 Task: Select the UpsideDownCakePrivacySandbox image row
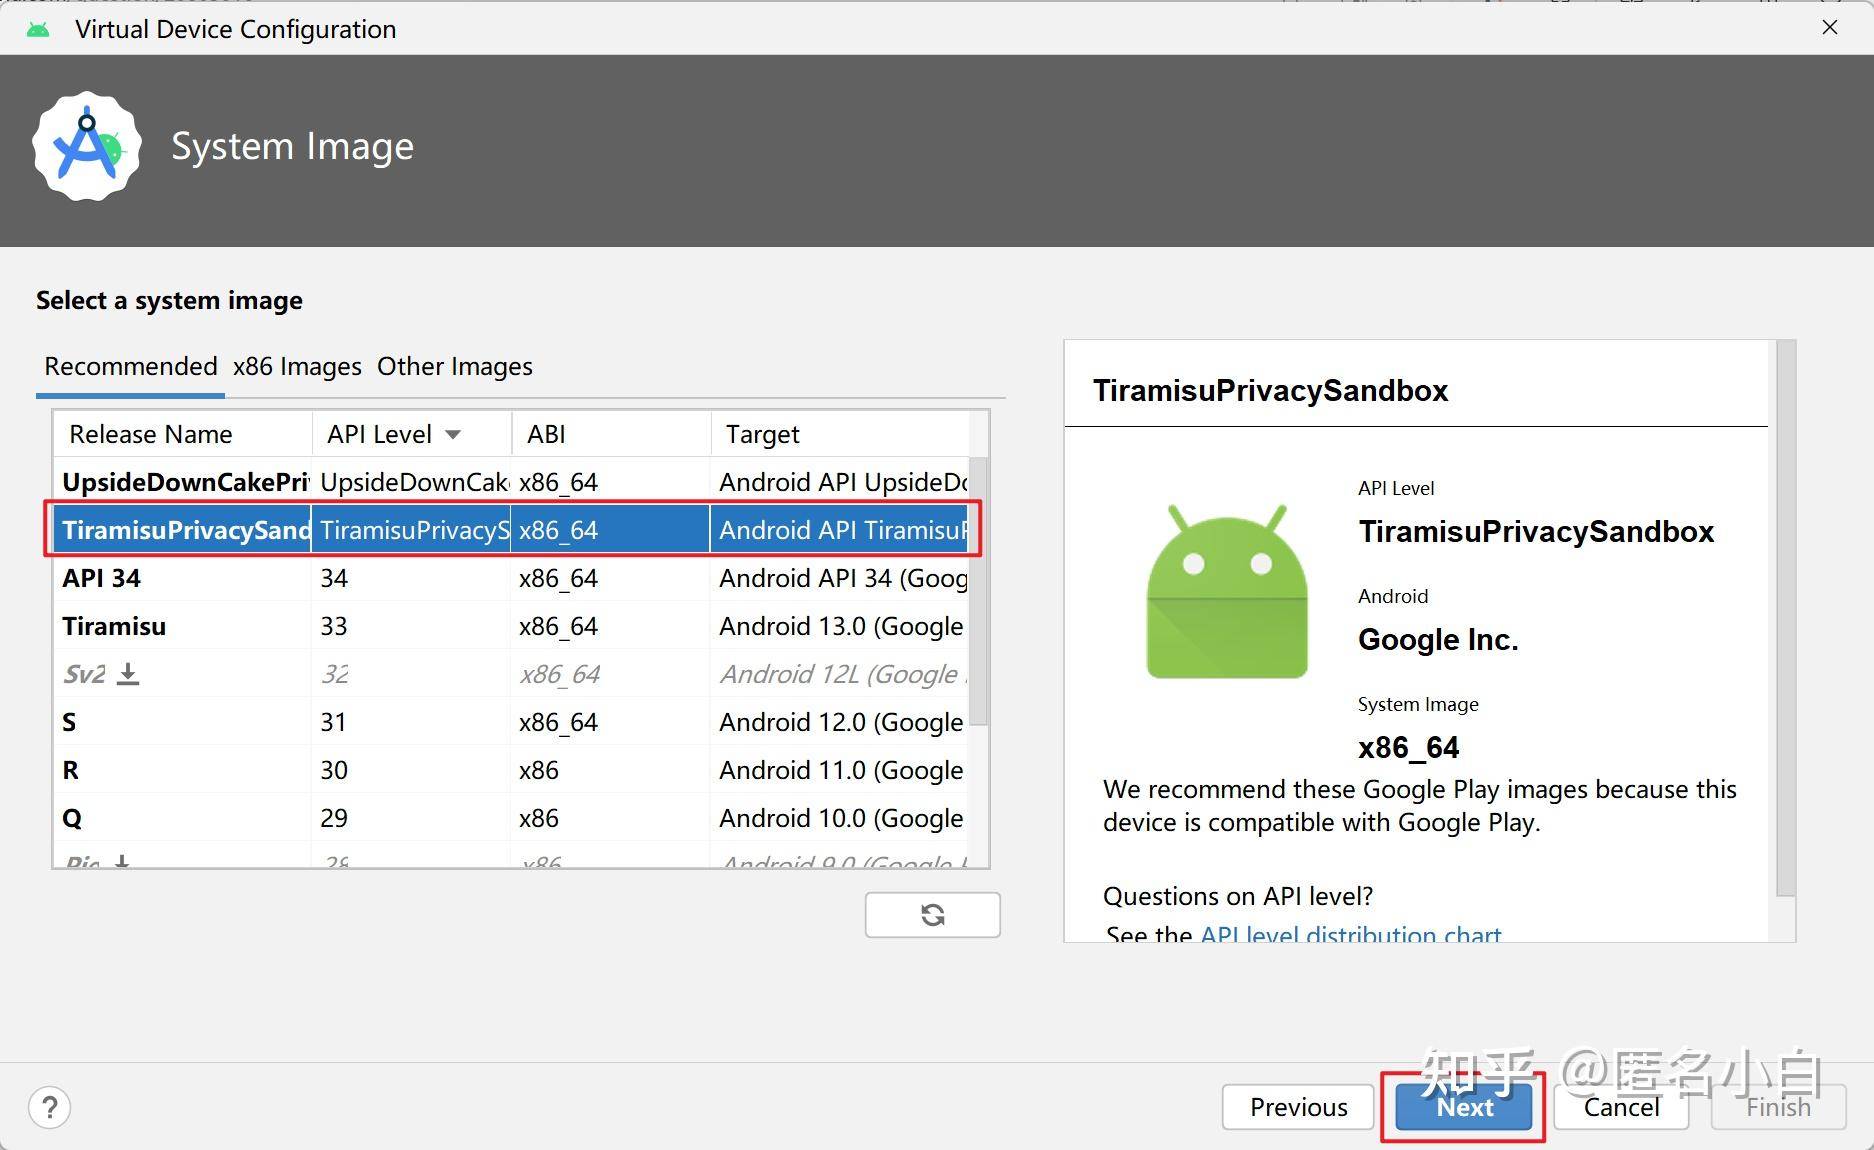point(511,482)
